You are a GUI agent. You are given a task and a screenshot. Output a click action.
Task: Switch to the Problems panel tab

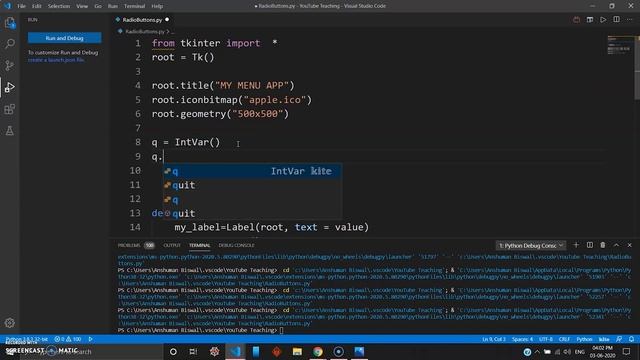point(136,245)
